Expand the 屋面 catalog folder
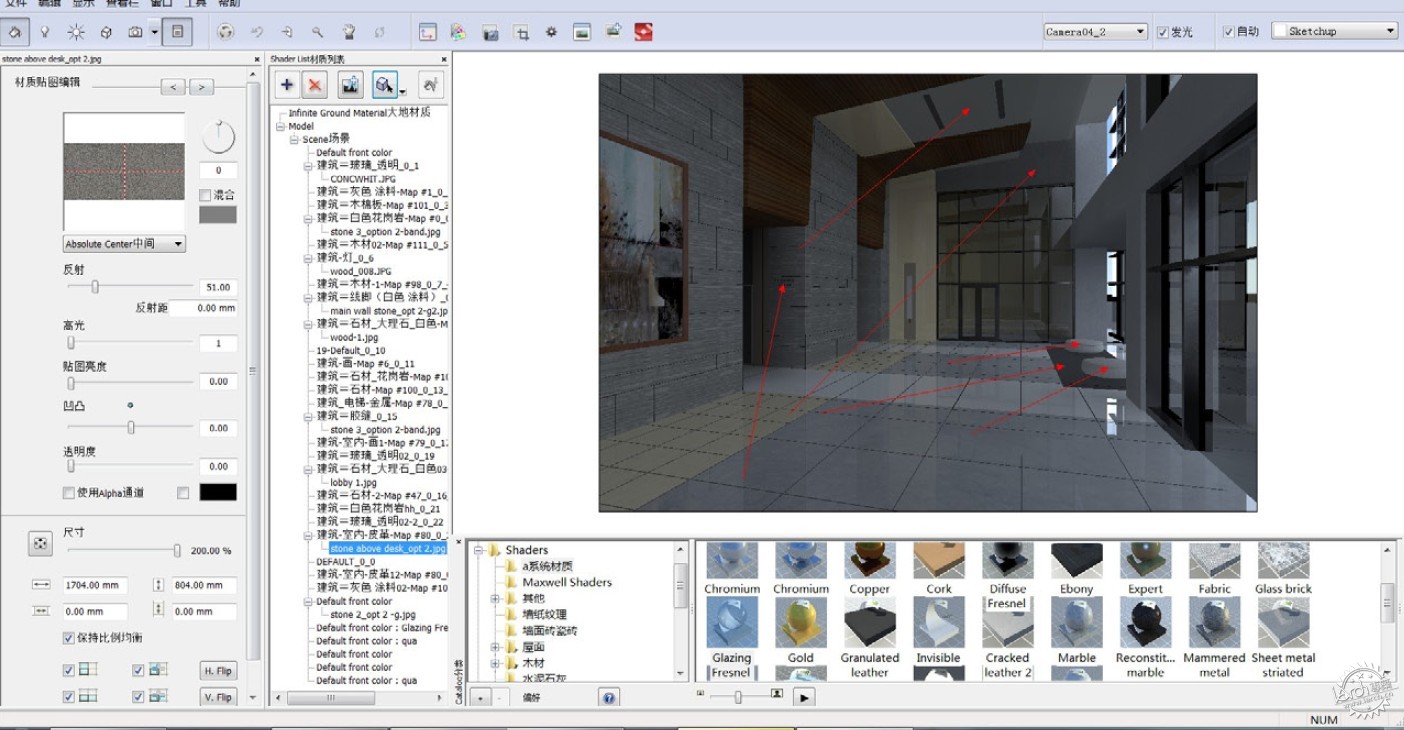The image size is (1404, 730). (495, 647)
